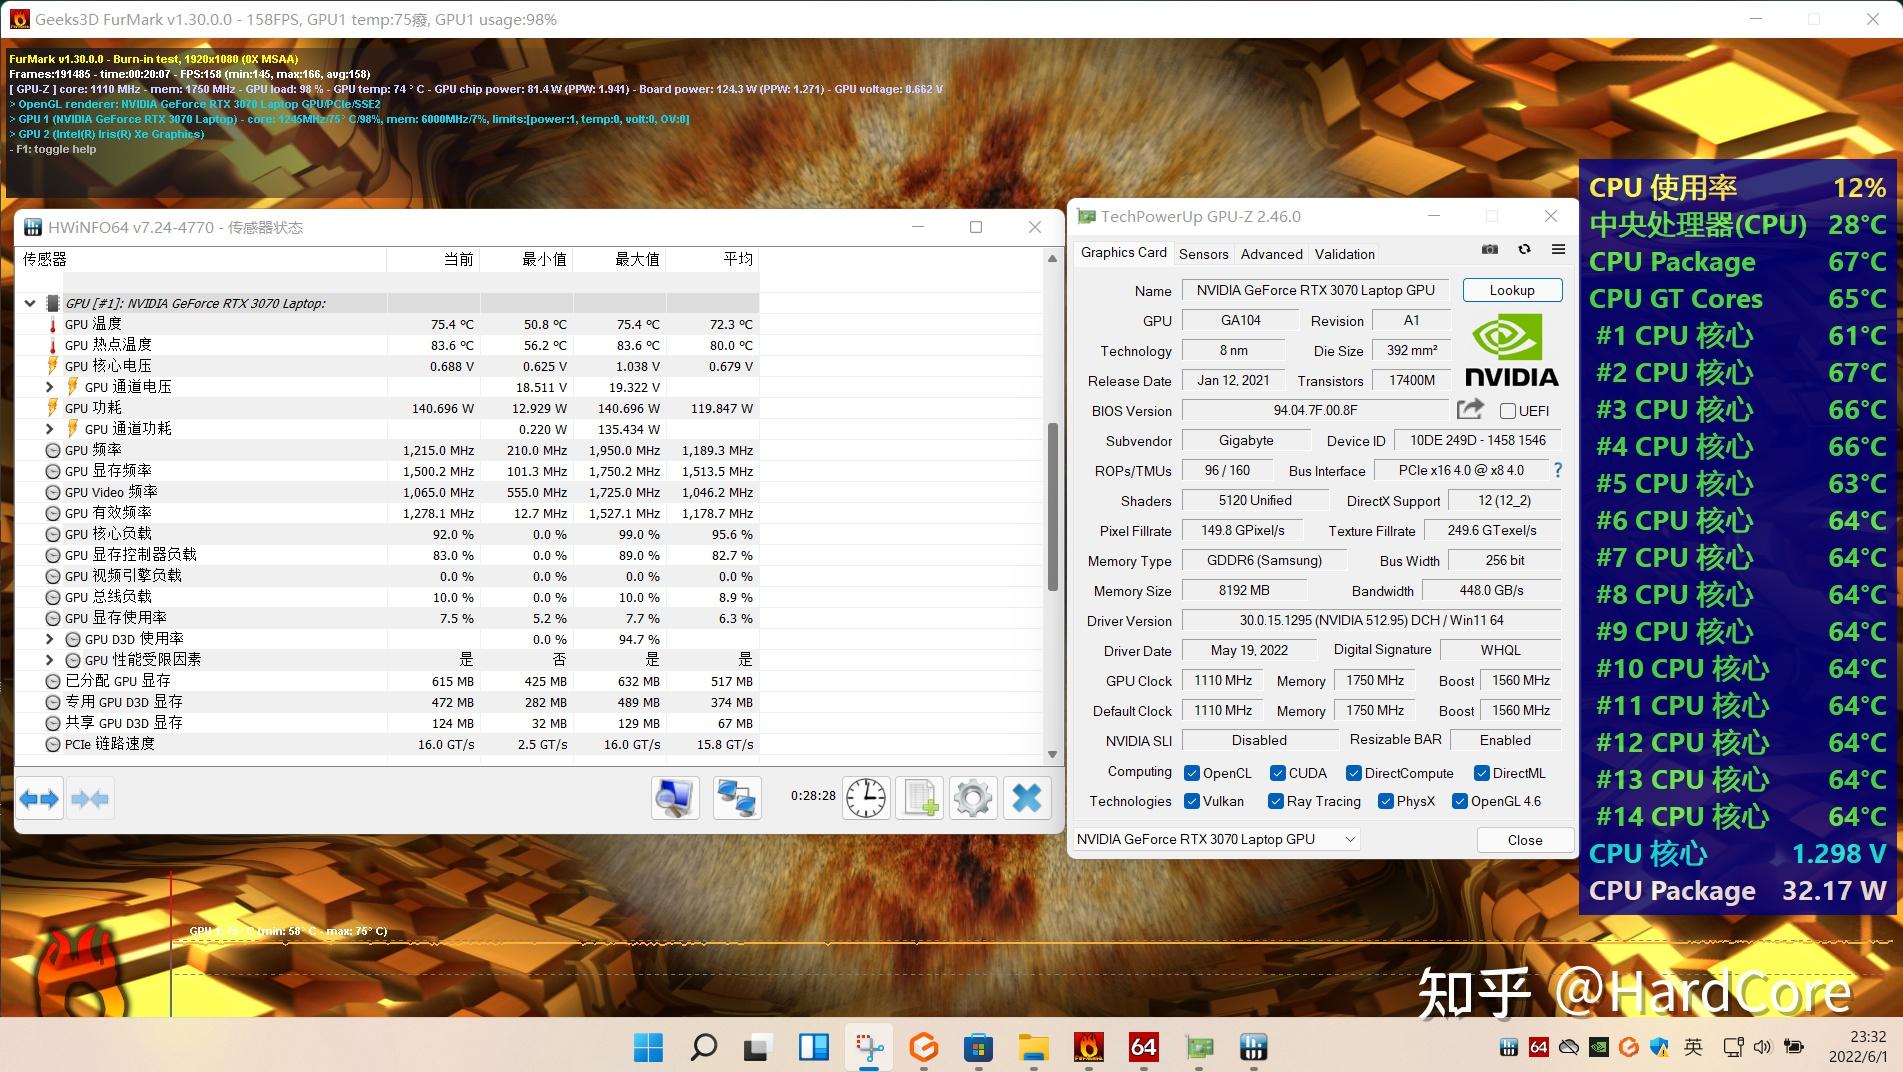Click the 最小值 column header in HWiNFO
Viewport: 1903px width, 1072px height.
pos(526,259)
